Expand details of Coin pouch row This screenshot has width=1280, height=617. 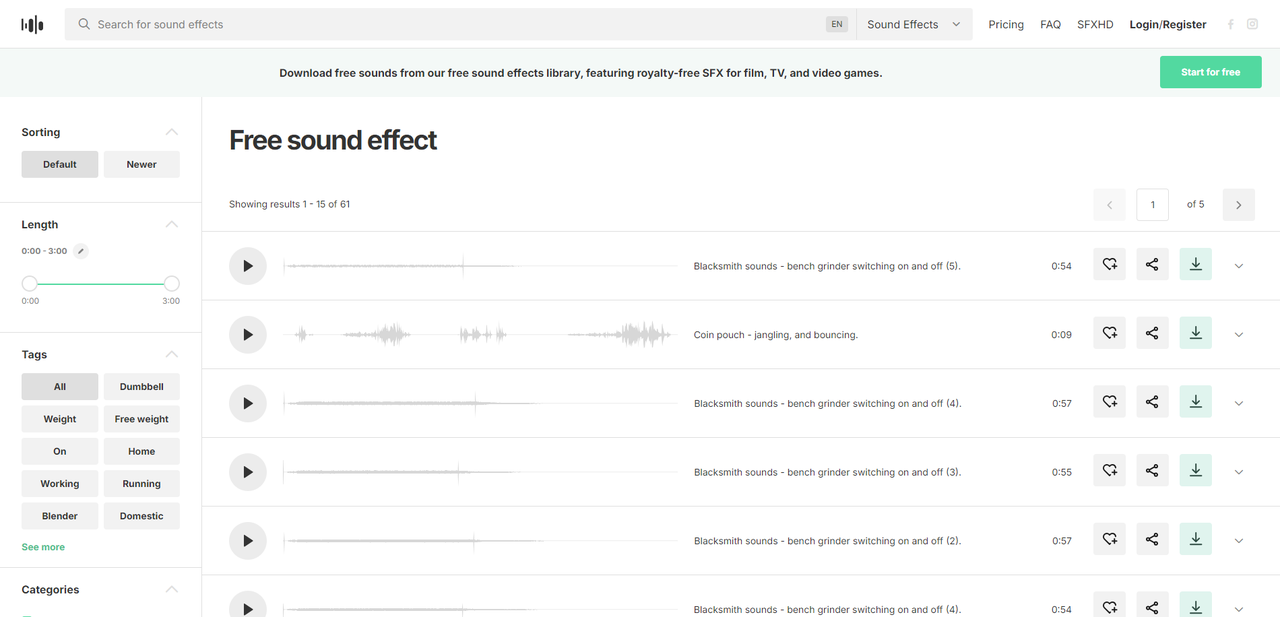tap(1239, 334)
